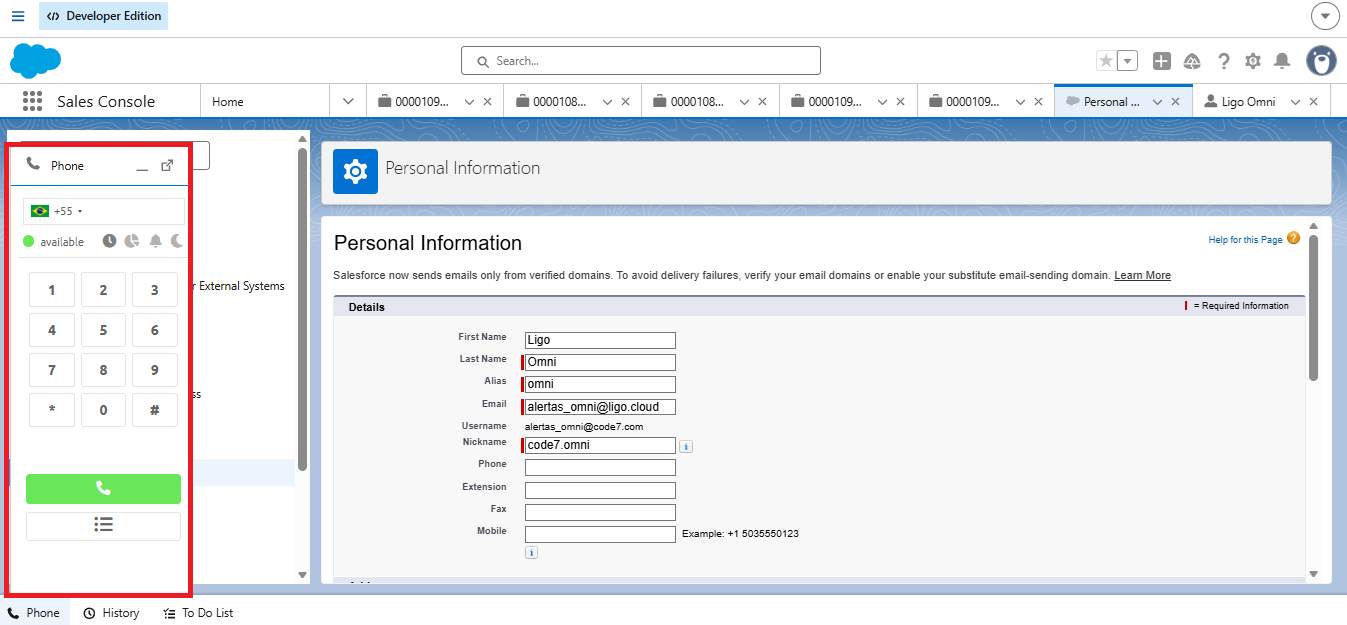1347x625 pixels.
Task: Close the Personal workspace tab
Action: 1176,102
